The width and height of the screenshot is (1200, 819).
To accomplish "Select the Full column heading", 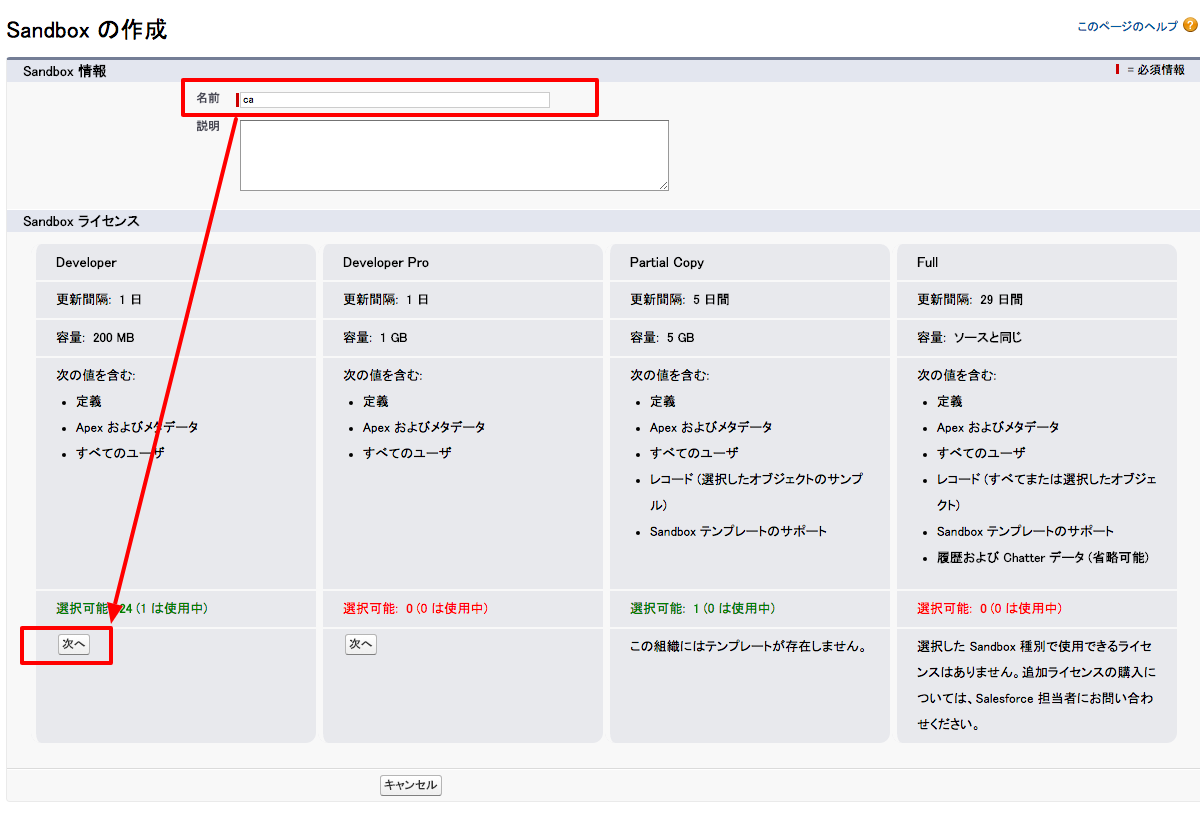I will point(928,263).
